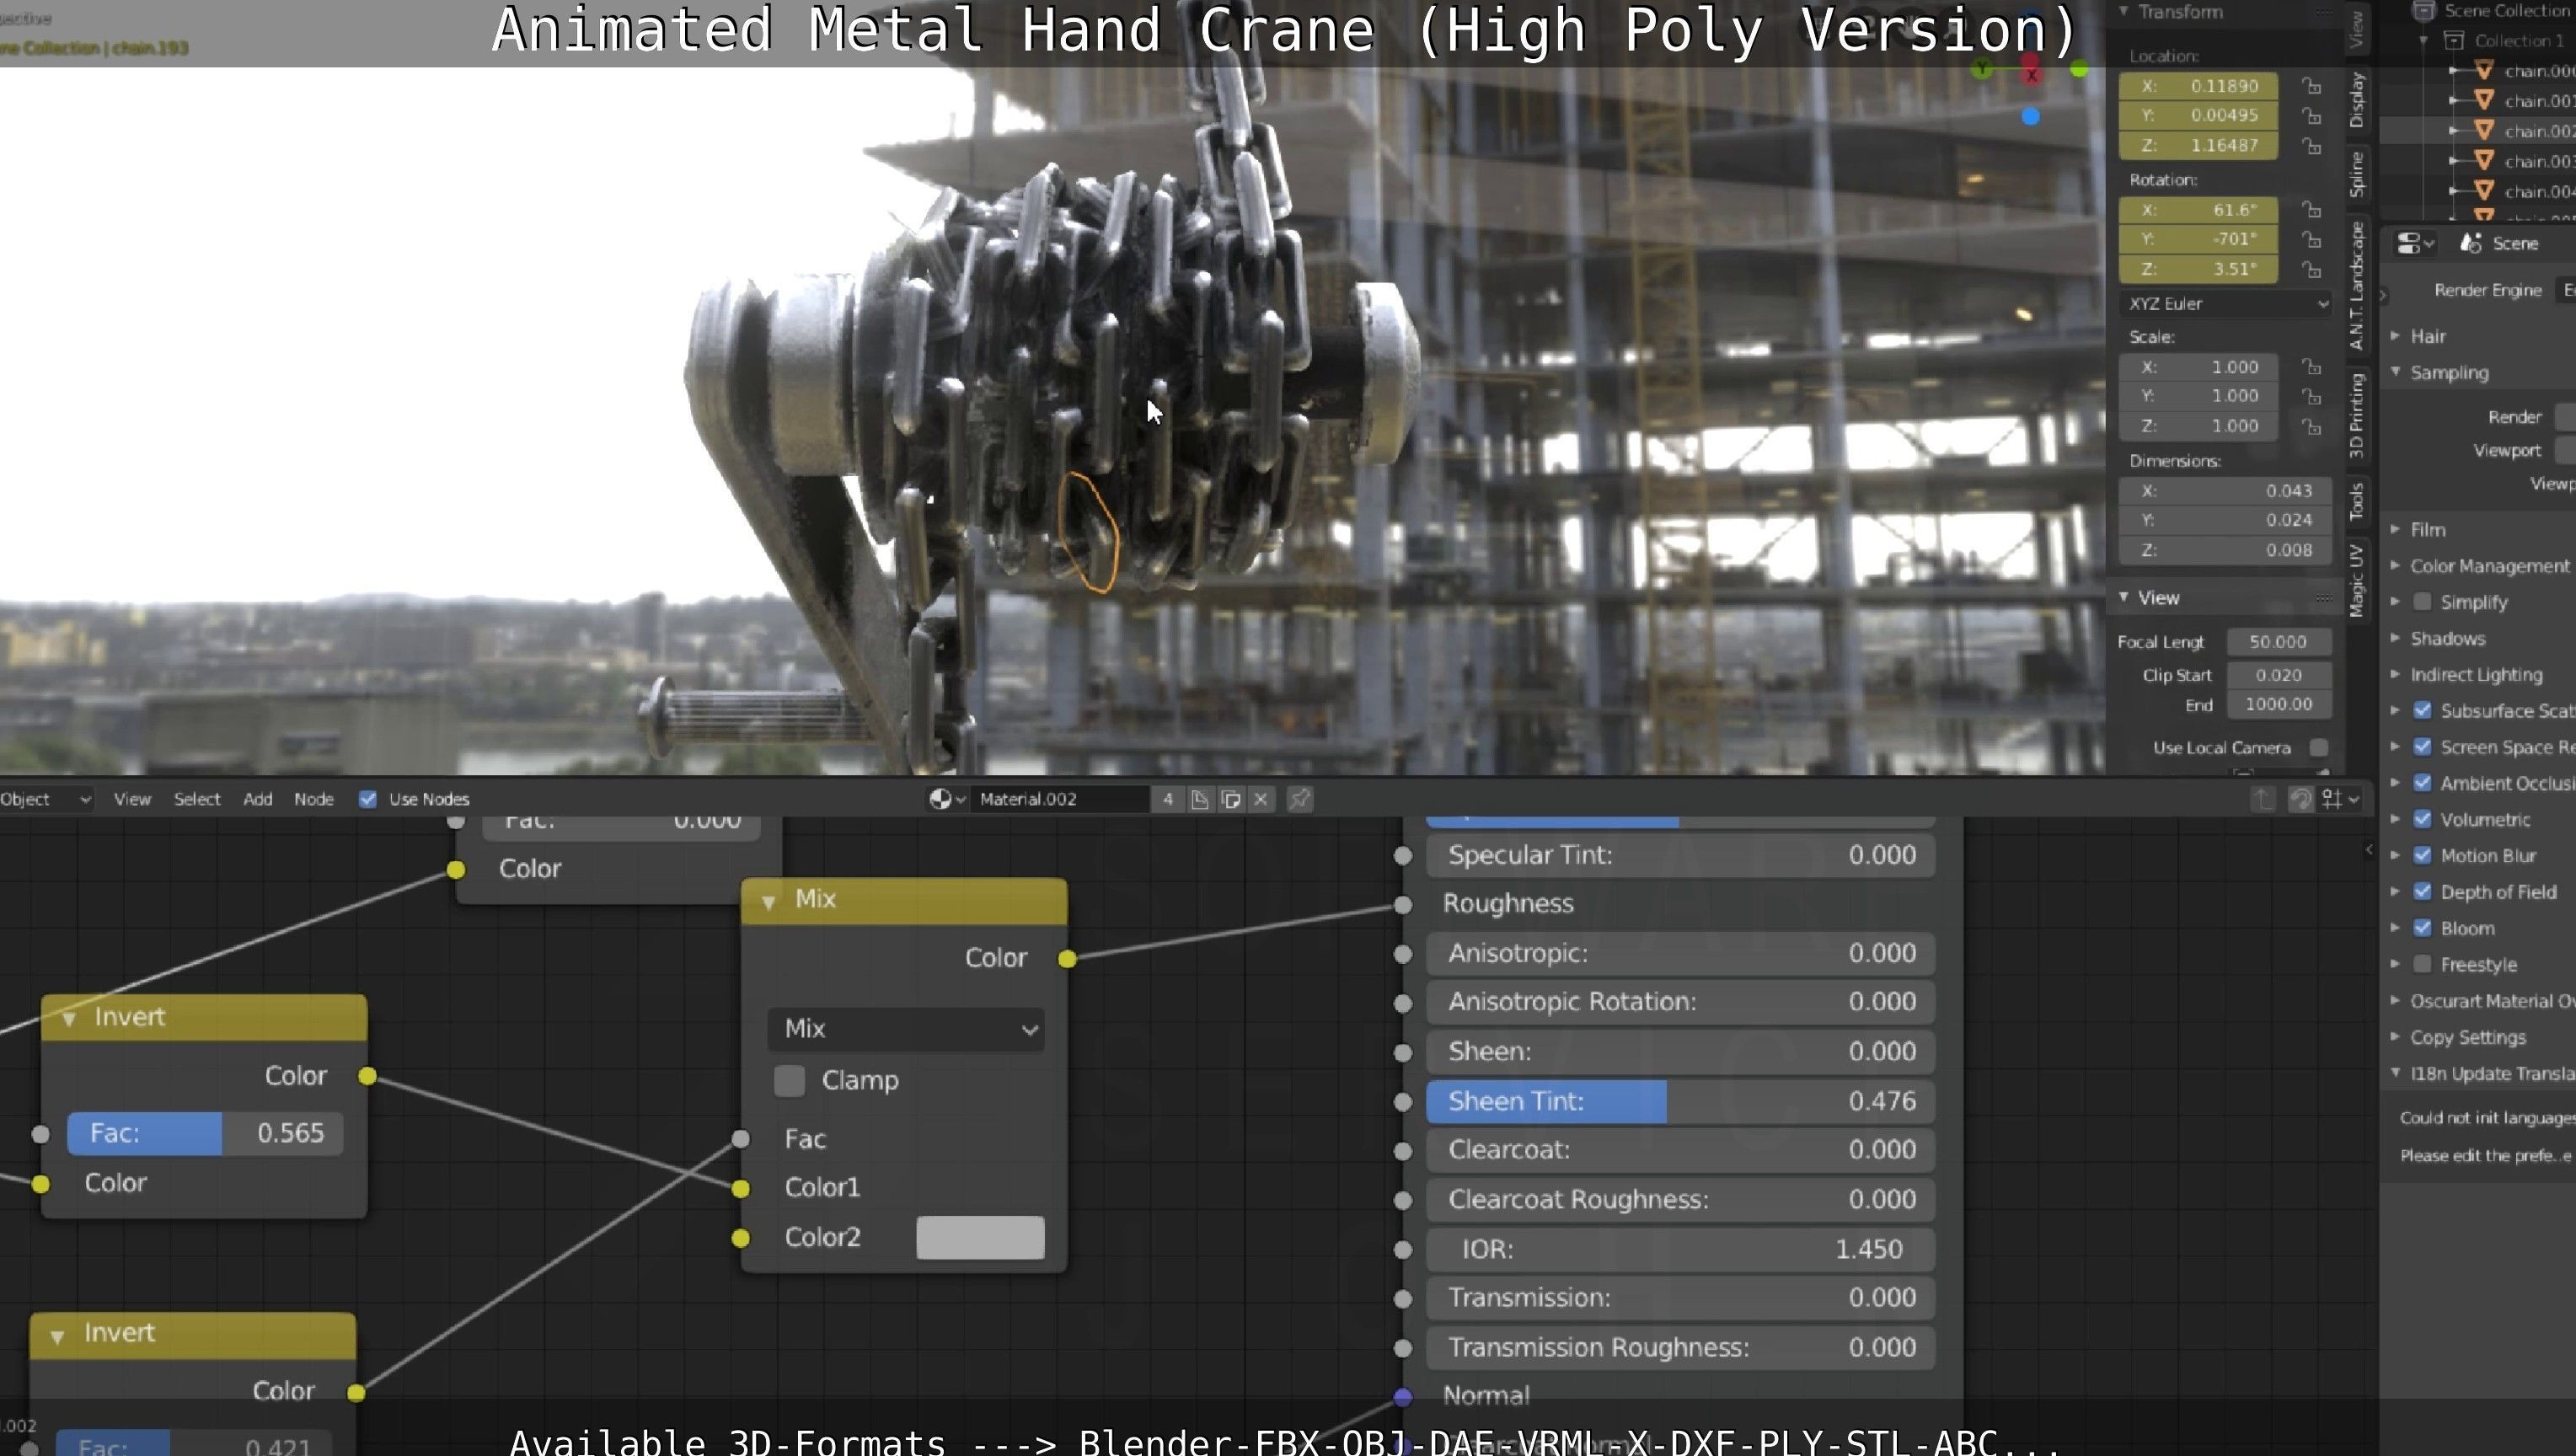Toggle the Location Y lock icon
The image size is (2576, 1456).
coord(2311,116)
